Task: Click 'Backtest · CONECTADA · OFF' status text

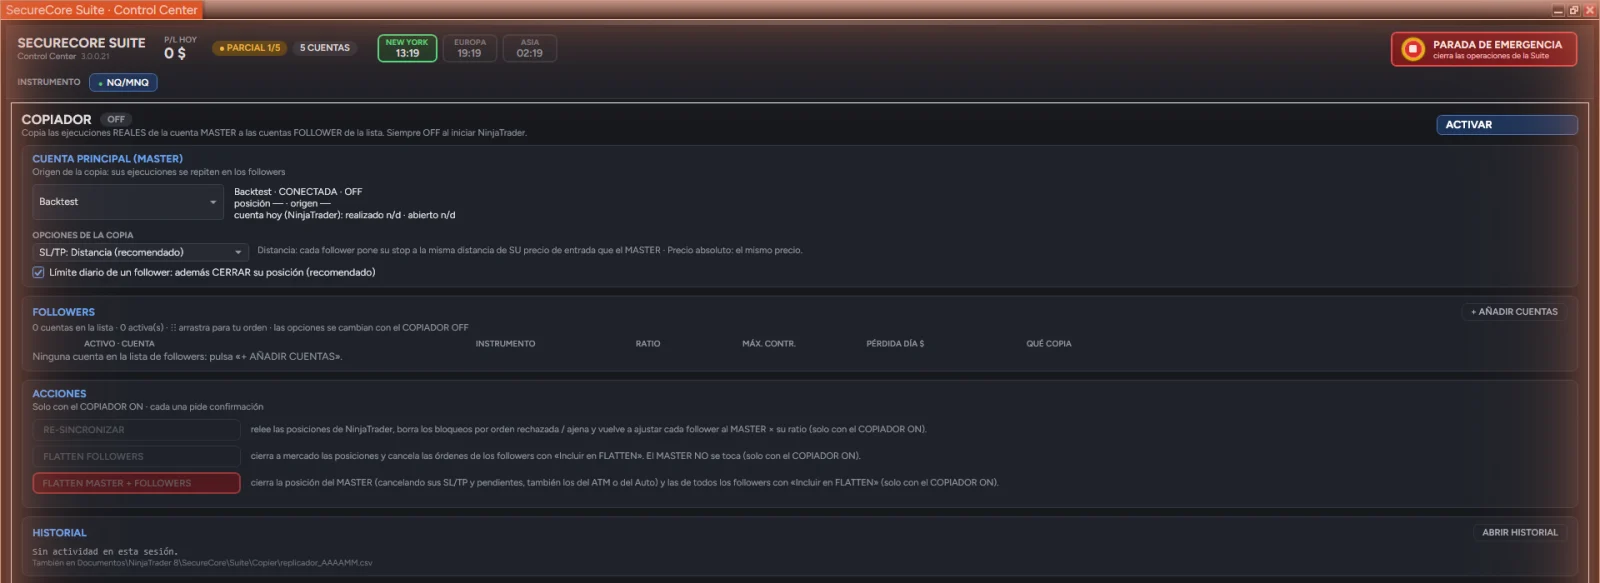Action: coord(298,192)
